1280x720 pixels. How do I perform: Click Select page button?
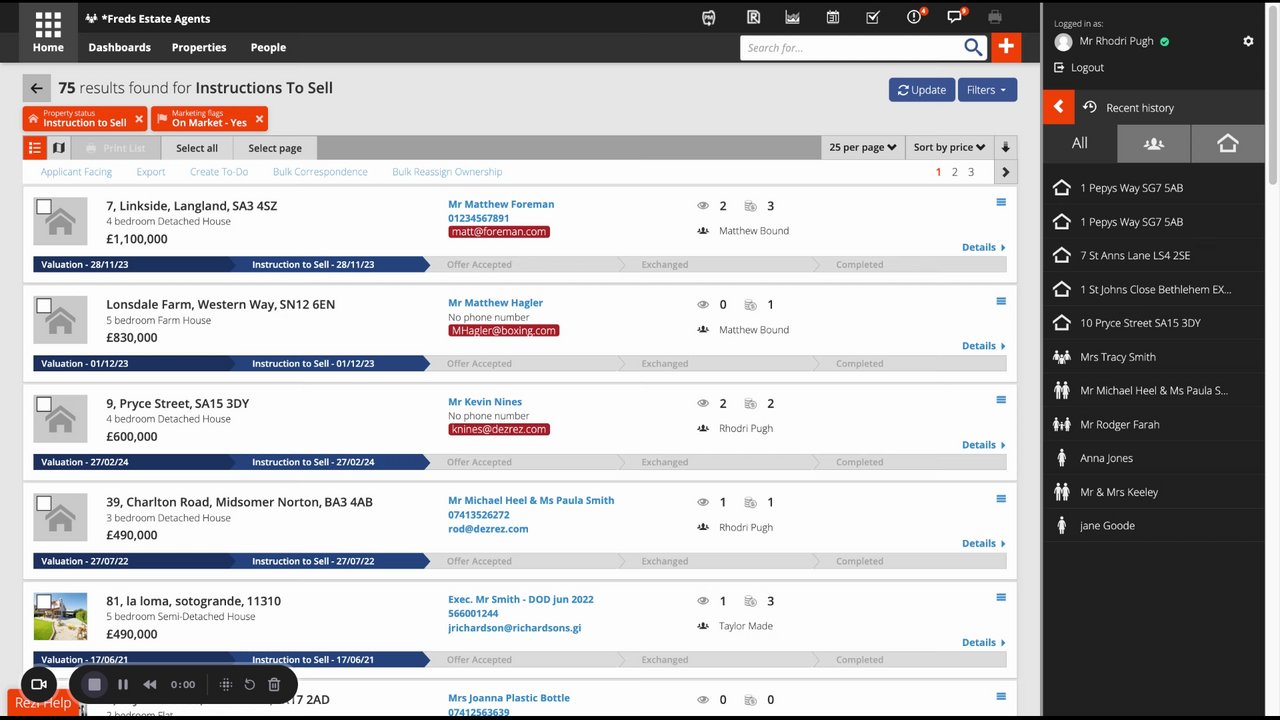[x=275, y=148]
